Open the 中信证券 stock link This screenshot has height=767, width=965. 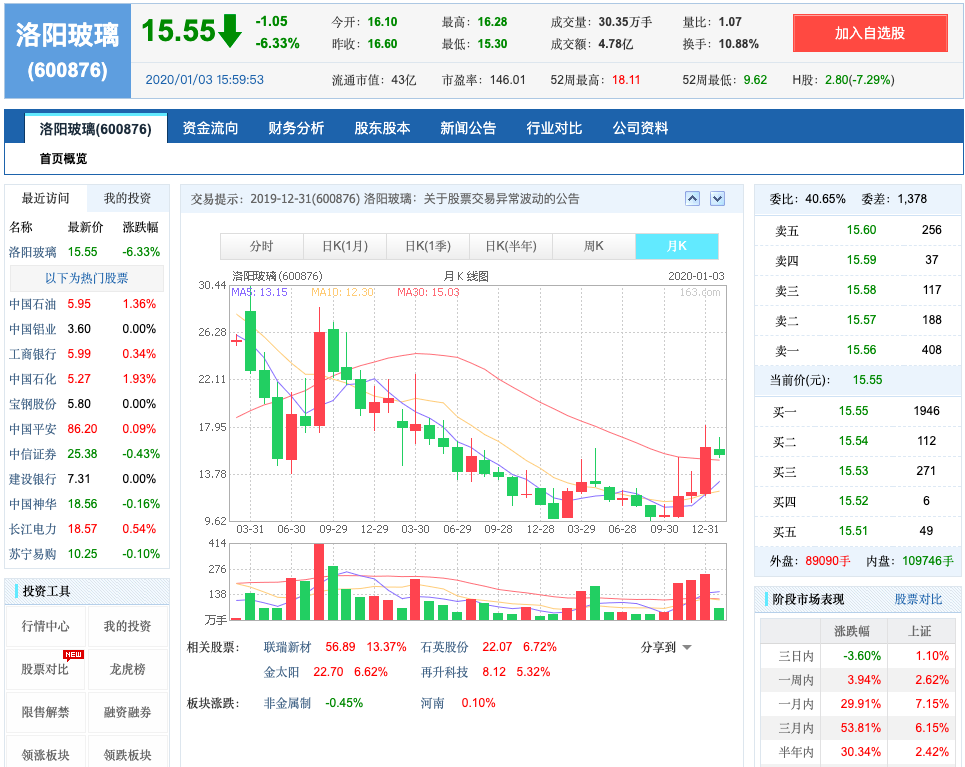click(33, 454)
